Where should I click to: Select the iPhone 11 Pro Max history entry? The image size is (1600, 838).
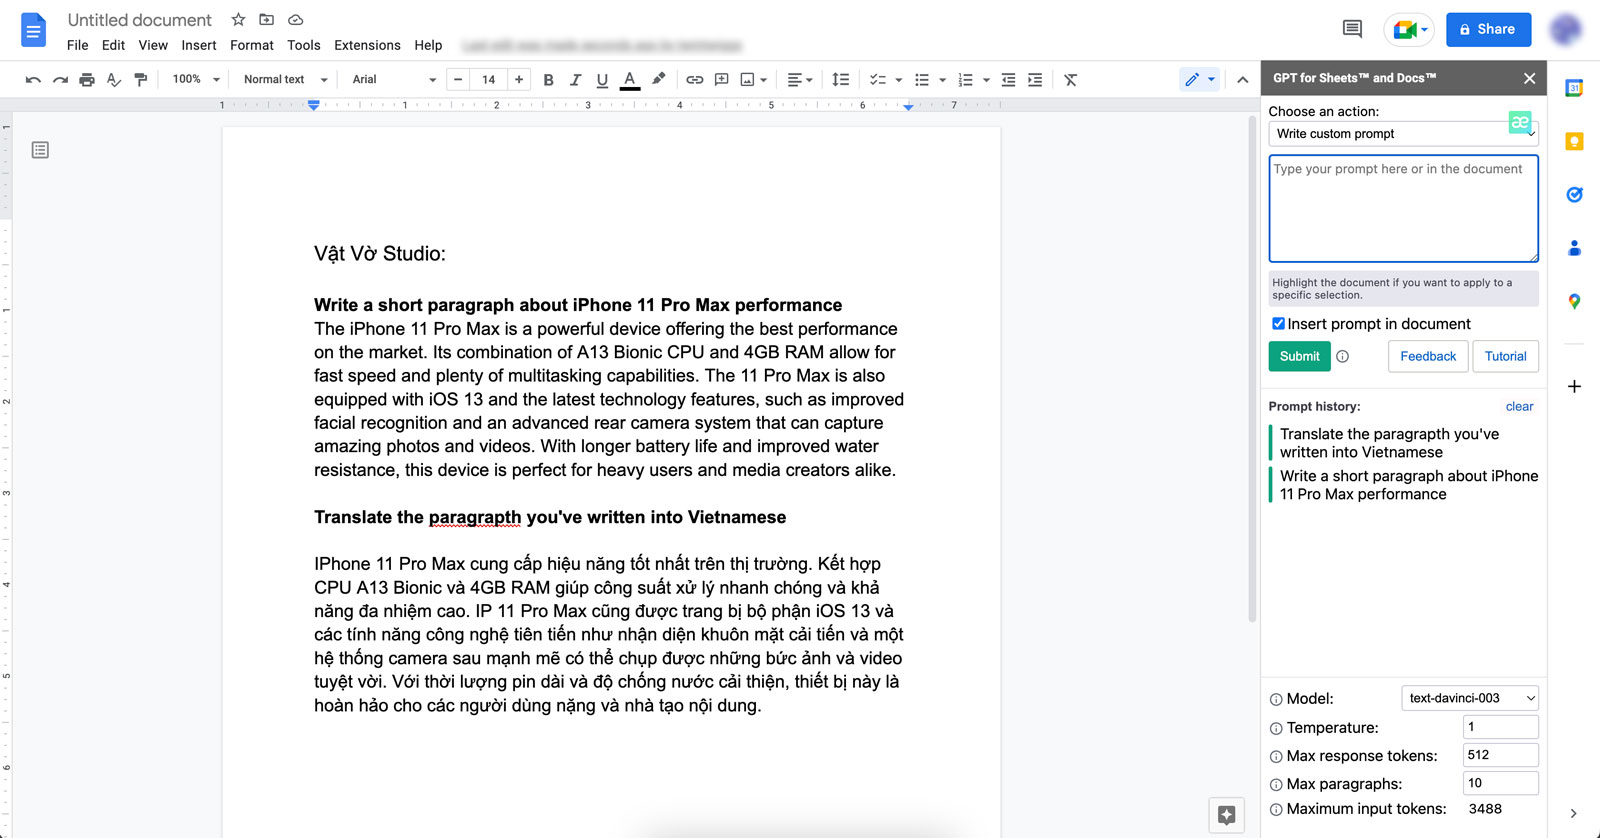point(1403,485)
